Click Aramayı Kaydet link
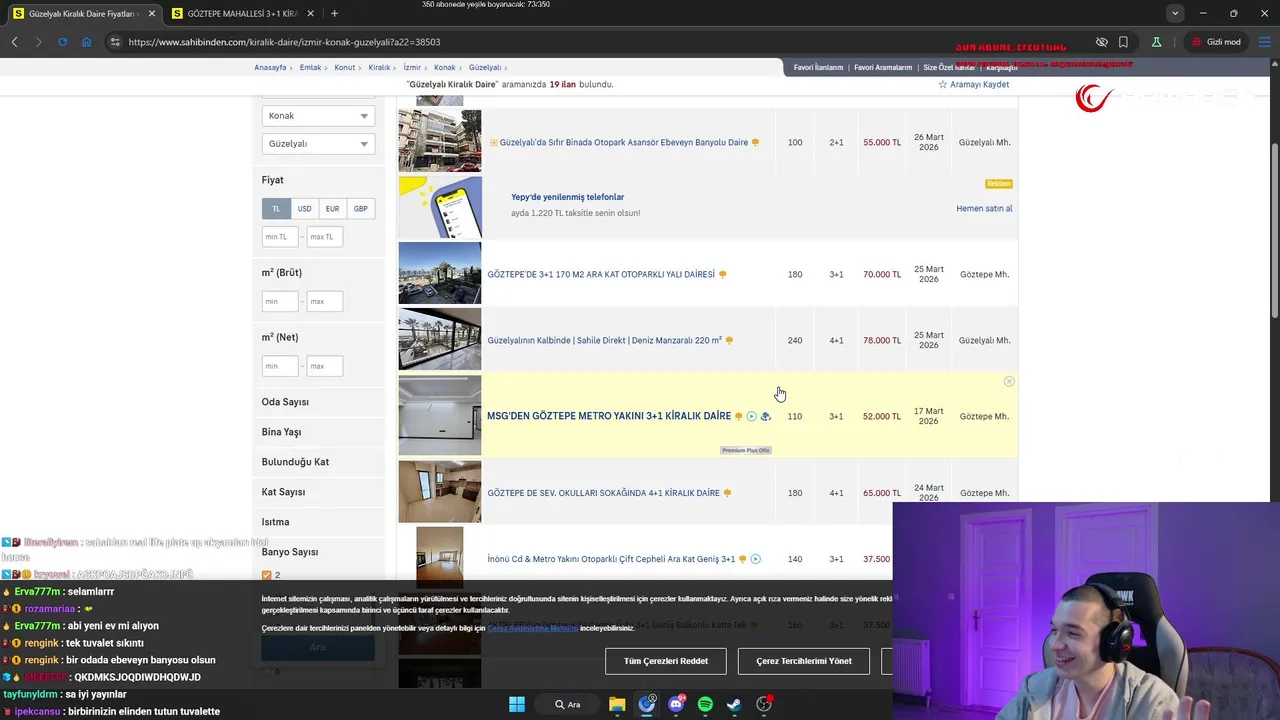1280x720 pixels. coord(979,84)
